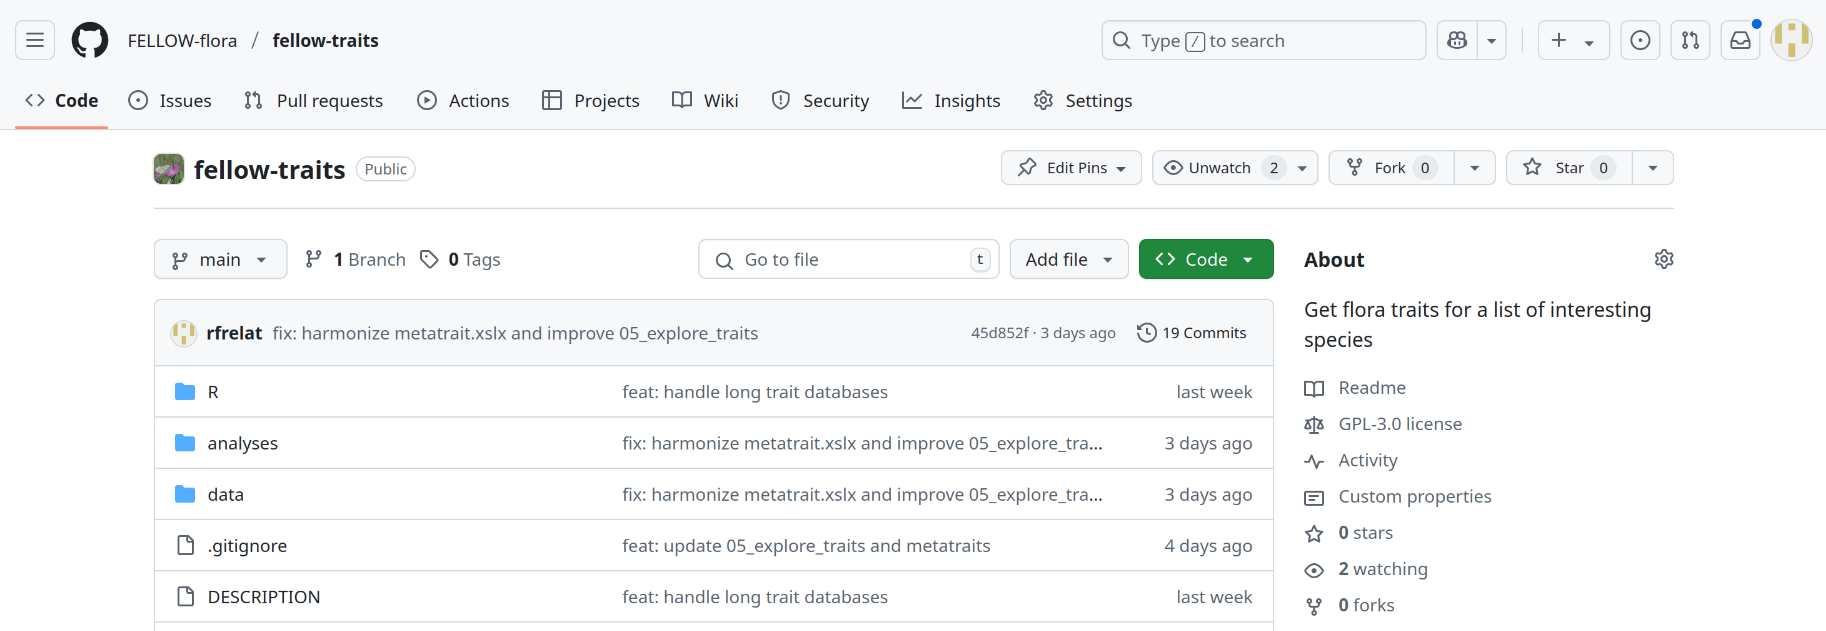Click the Go to file search field
The height and width of the screenshot is (631, 1826).
click(848, 260)
